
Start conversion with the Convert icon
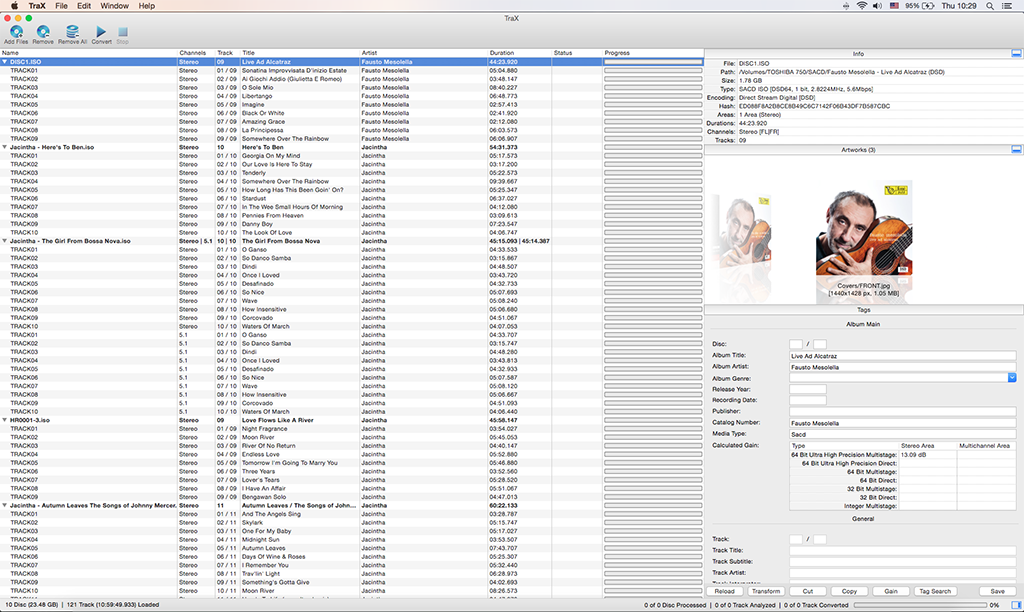click(x=101, y=31)
